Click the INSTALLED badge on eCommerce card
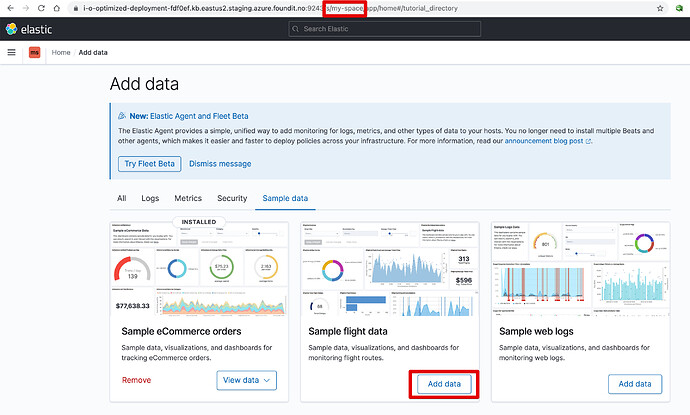The image size is (690, 415). [199, 222]
